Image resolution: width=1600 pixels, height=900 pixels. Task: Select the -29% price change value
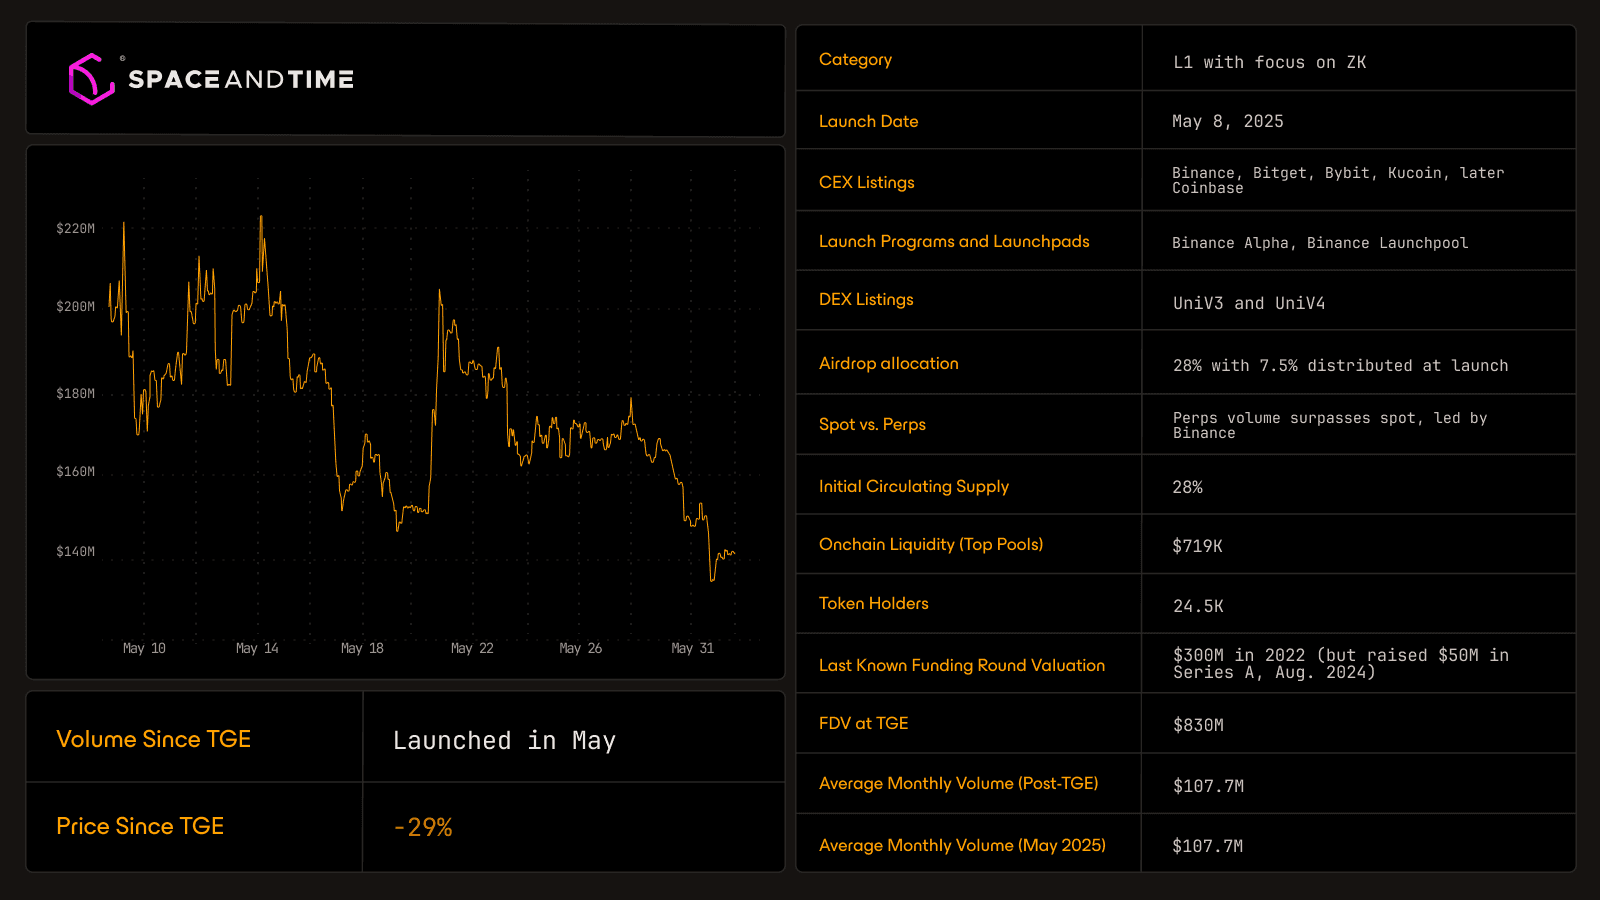pos(423,828)
